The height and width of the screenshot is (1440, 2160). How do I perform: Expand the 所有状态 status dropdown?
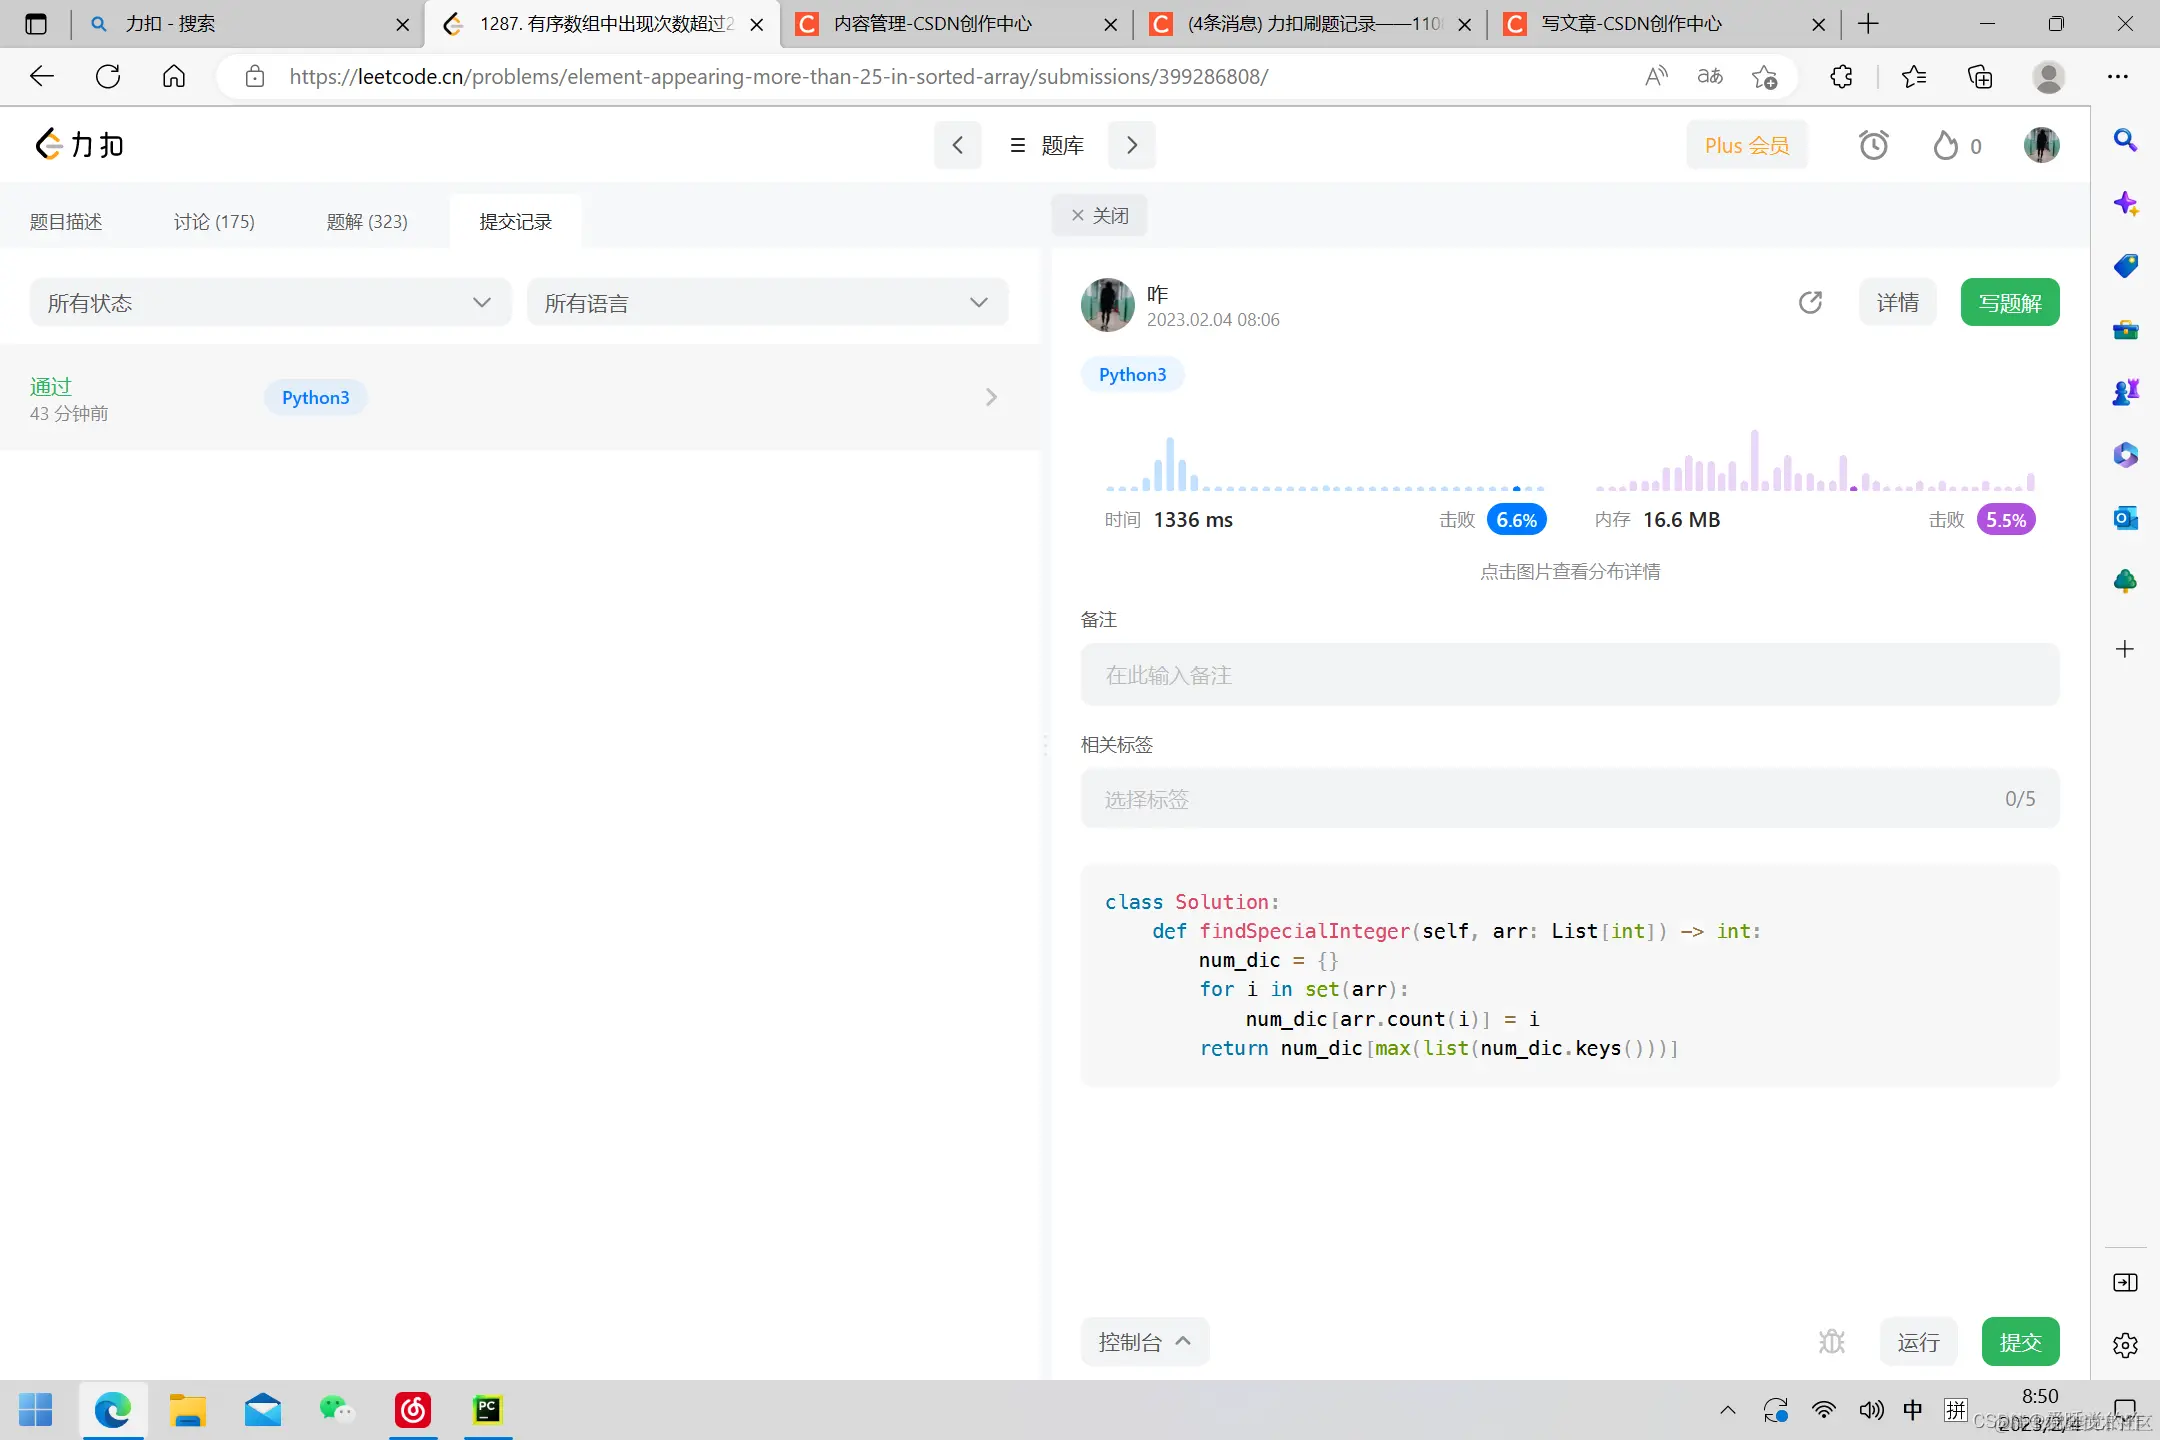270,303
